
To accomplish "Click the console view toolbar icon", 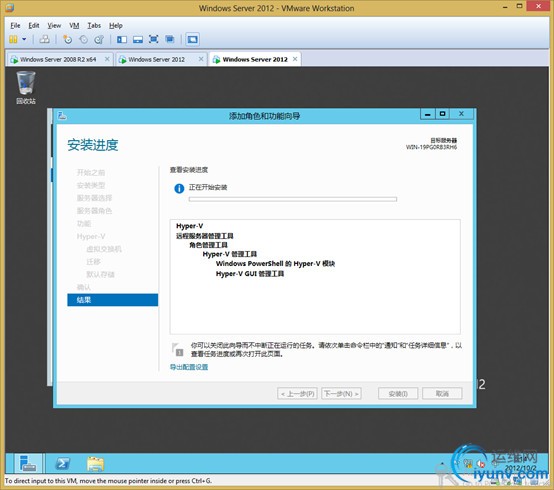I will (x=193, y=39).
